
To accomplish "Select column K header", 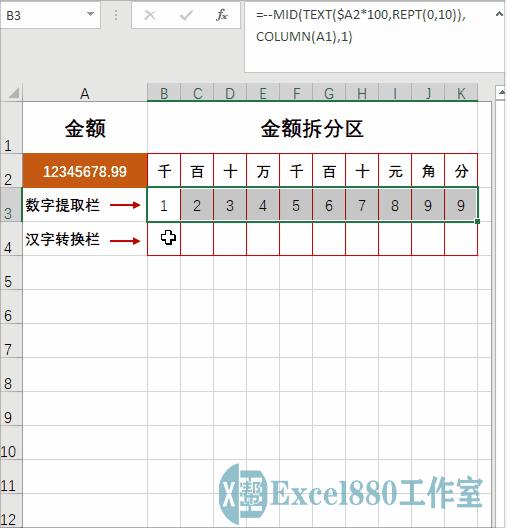I will tap(461, 93).
